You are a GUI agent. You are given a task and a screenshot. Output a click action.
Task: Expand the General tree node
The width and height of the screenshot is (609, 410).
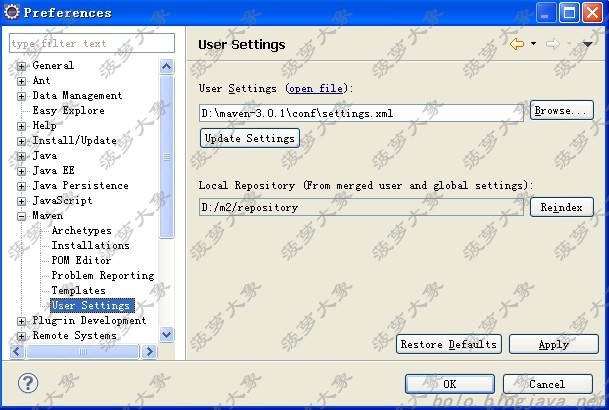pos(21,66)
